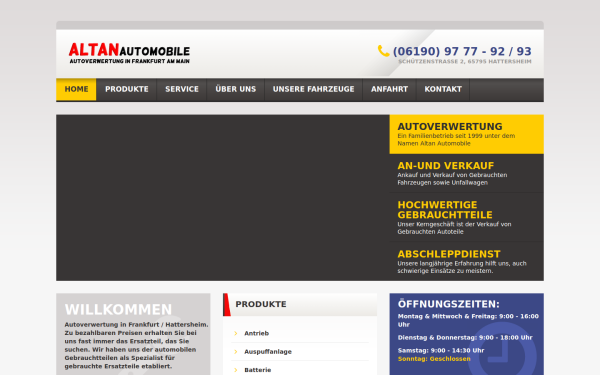600x375 pixels.
Task: Click the Altan Automobile logo
Action: pyautogui.click(x=129, y=53)
